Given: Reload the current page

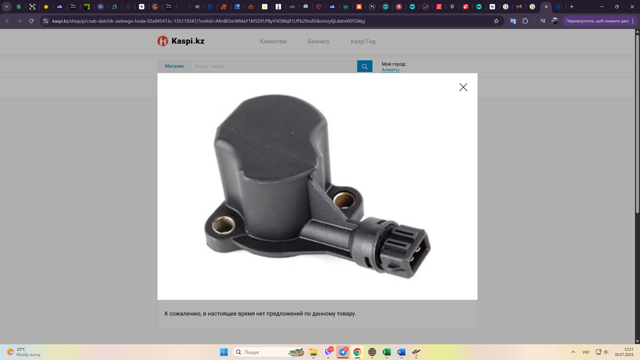Looking at the screenshot, I should 31,21.
